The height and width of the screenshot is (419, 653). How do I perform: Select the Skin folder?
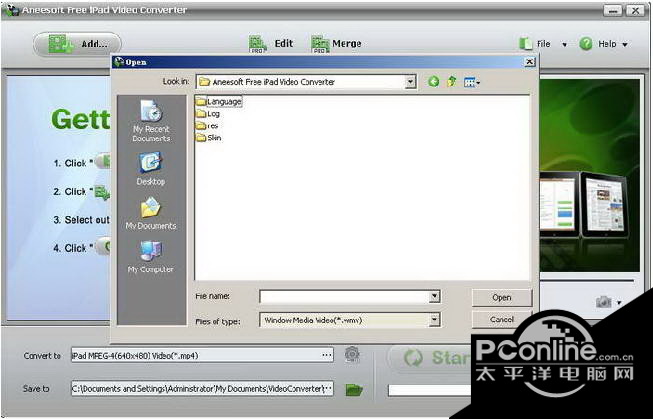pyautogui.click(x=209, y=138)
